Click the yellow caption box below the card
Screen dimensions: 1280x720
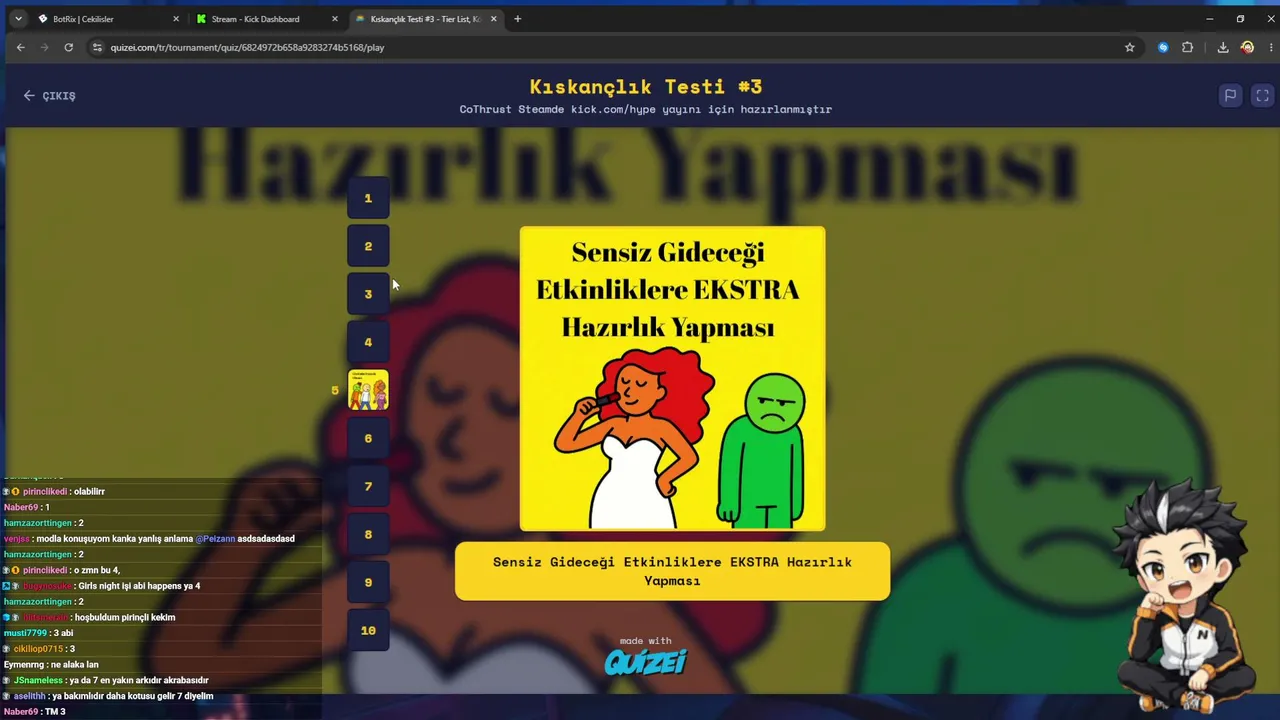pyautogui.click(x=672, y=571)
